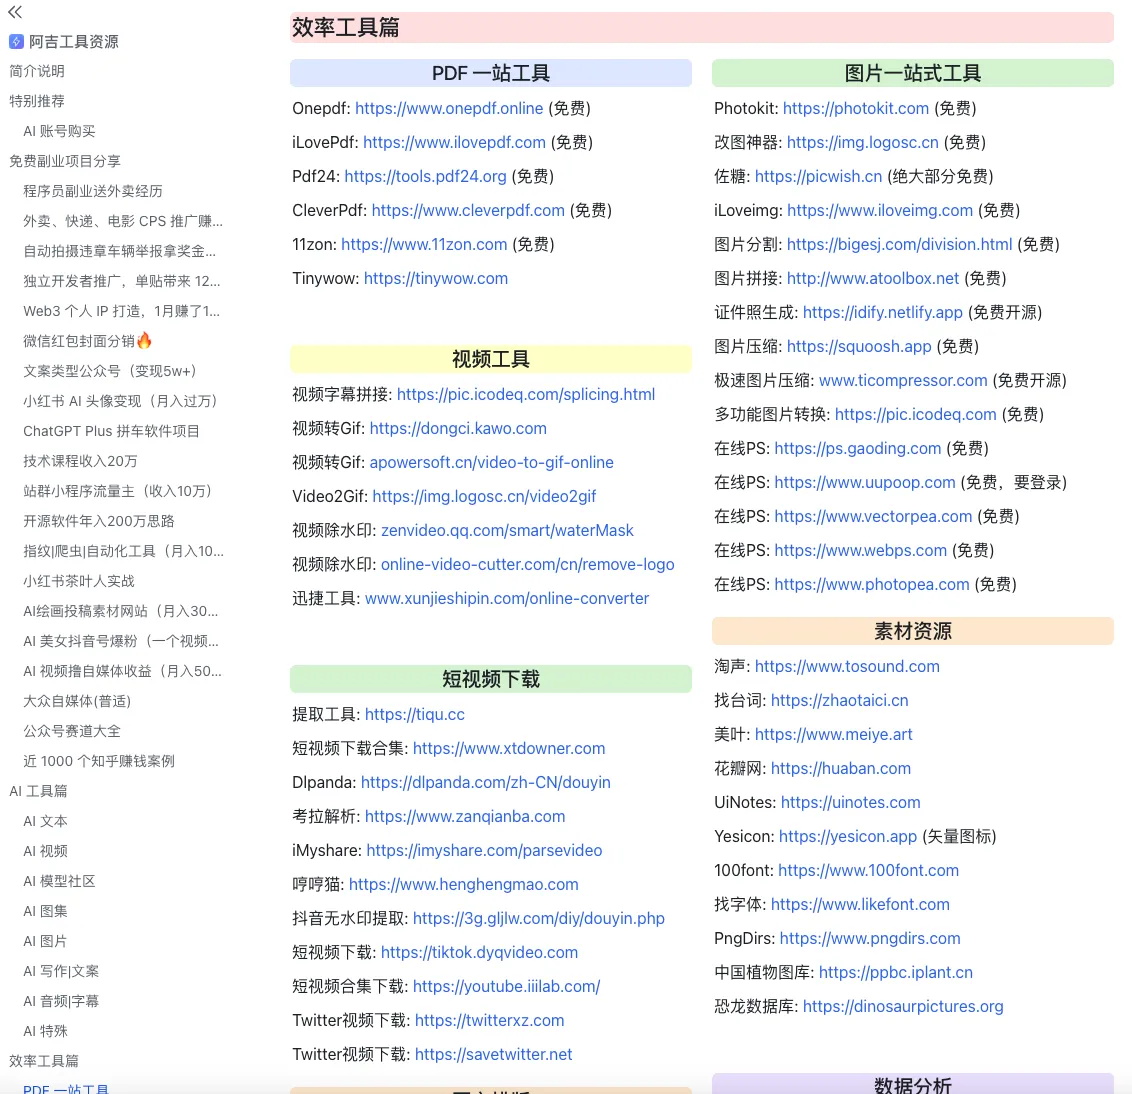Visit the huaban.com link
The width and height of the screenshot is (1132, 1094).
coord(841,768)
